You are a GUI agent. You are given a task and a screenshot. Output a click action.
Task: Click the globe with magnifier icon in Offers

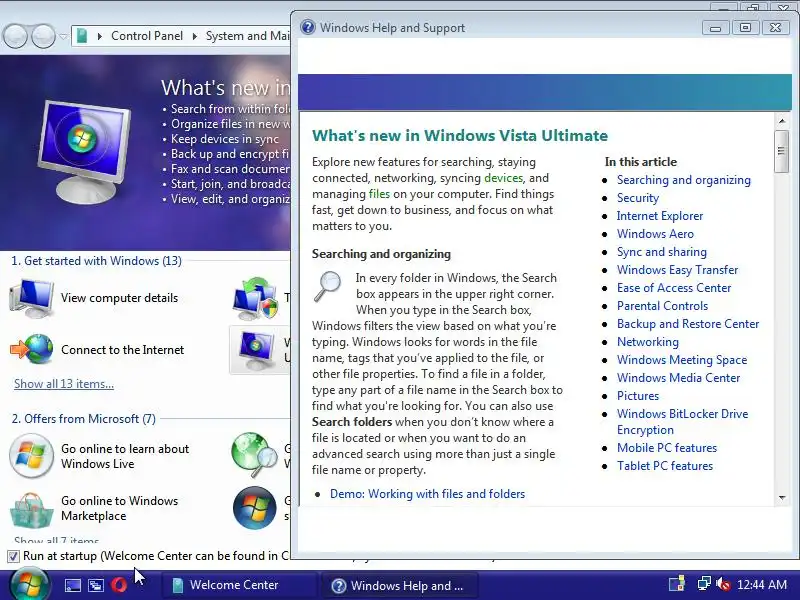coord(254,455)
